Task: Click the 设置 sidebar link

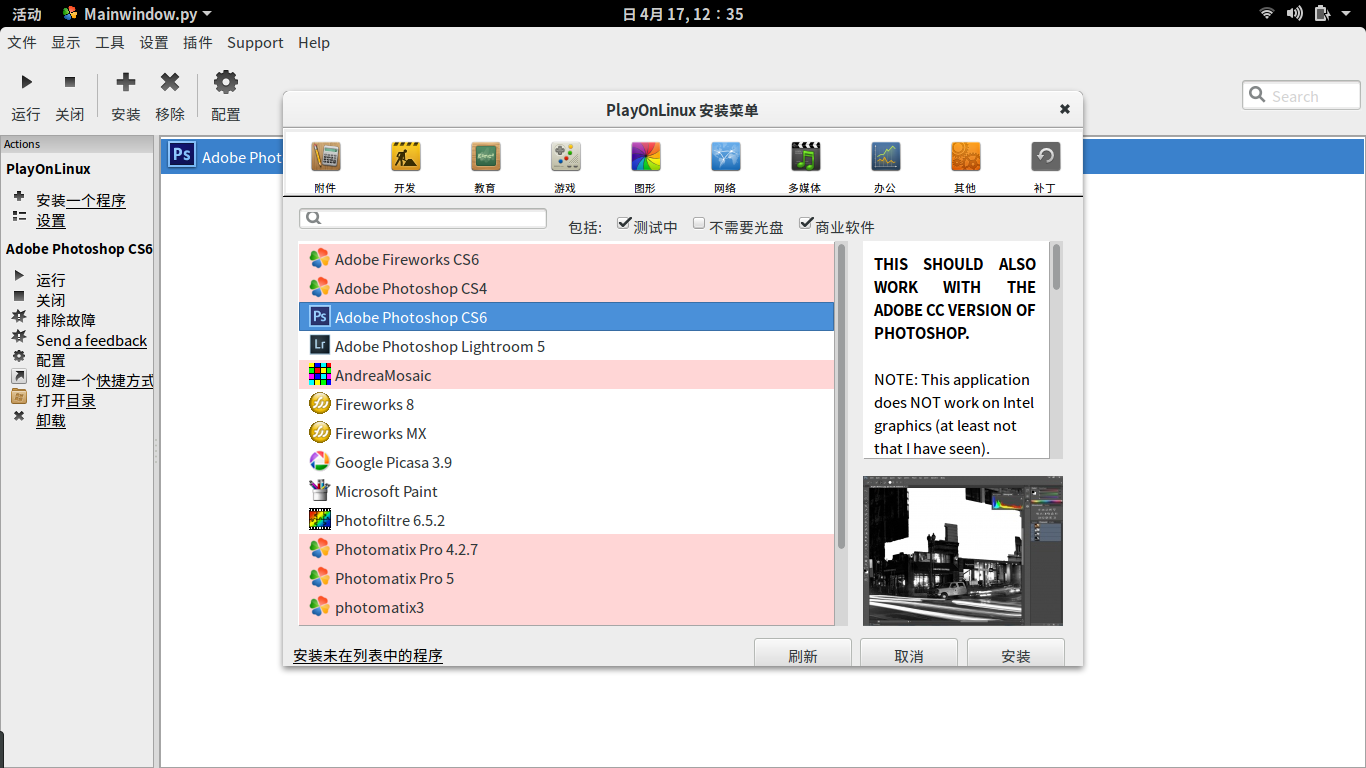Action: pos(51,220)
